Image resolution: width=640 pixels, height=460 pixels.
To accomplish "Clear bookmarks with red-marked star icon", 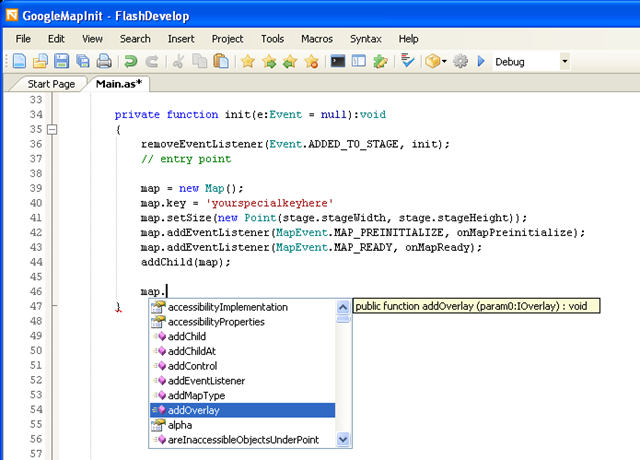I will tap(311, 61).
